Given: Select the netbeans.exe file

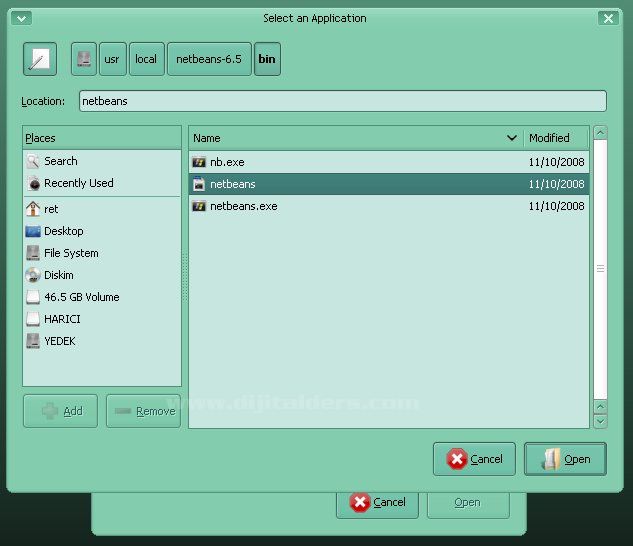Looking at the screenshot, I should coord(389,206).
